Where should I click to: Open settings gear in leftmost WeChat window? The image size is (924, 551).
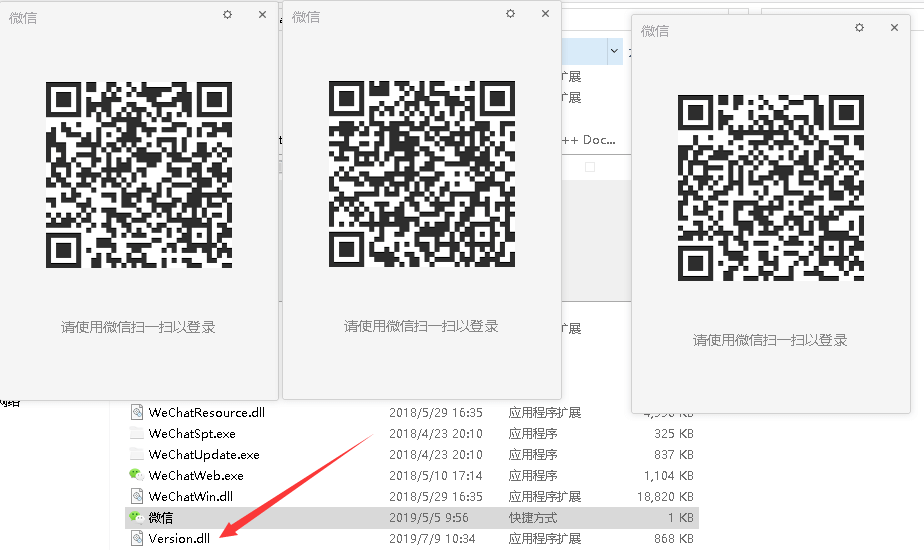[227, 15]
